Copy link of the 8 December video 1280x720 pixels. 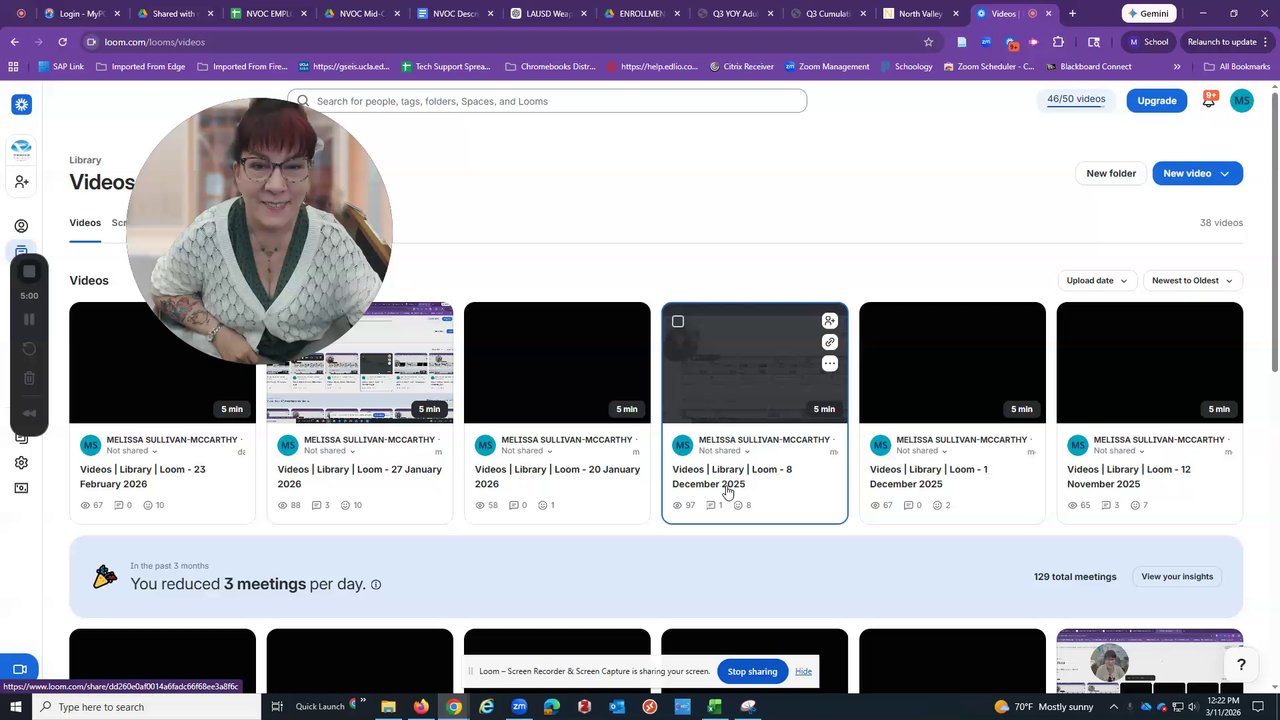(x=829, y=342)
